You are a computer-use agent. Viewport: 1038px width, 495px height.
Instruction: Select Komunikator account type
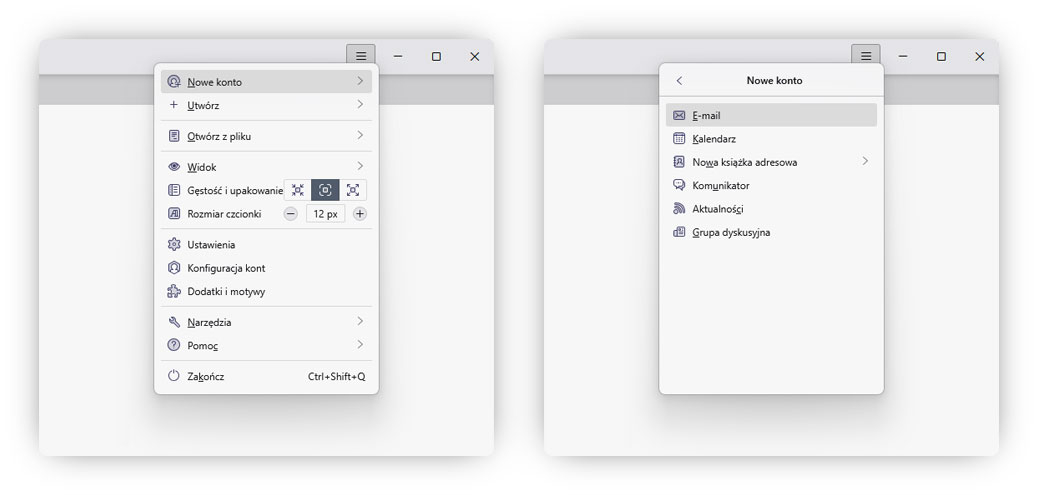771,185
